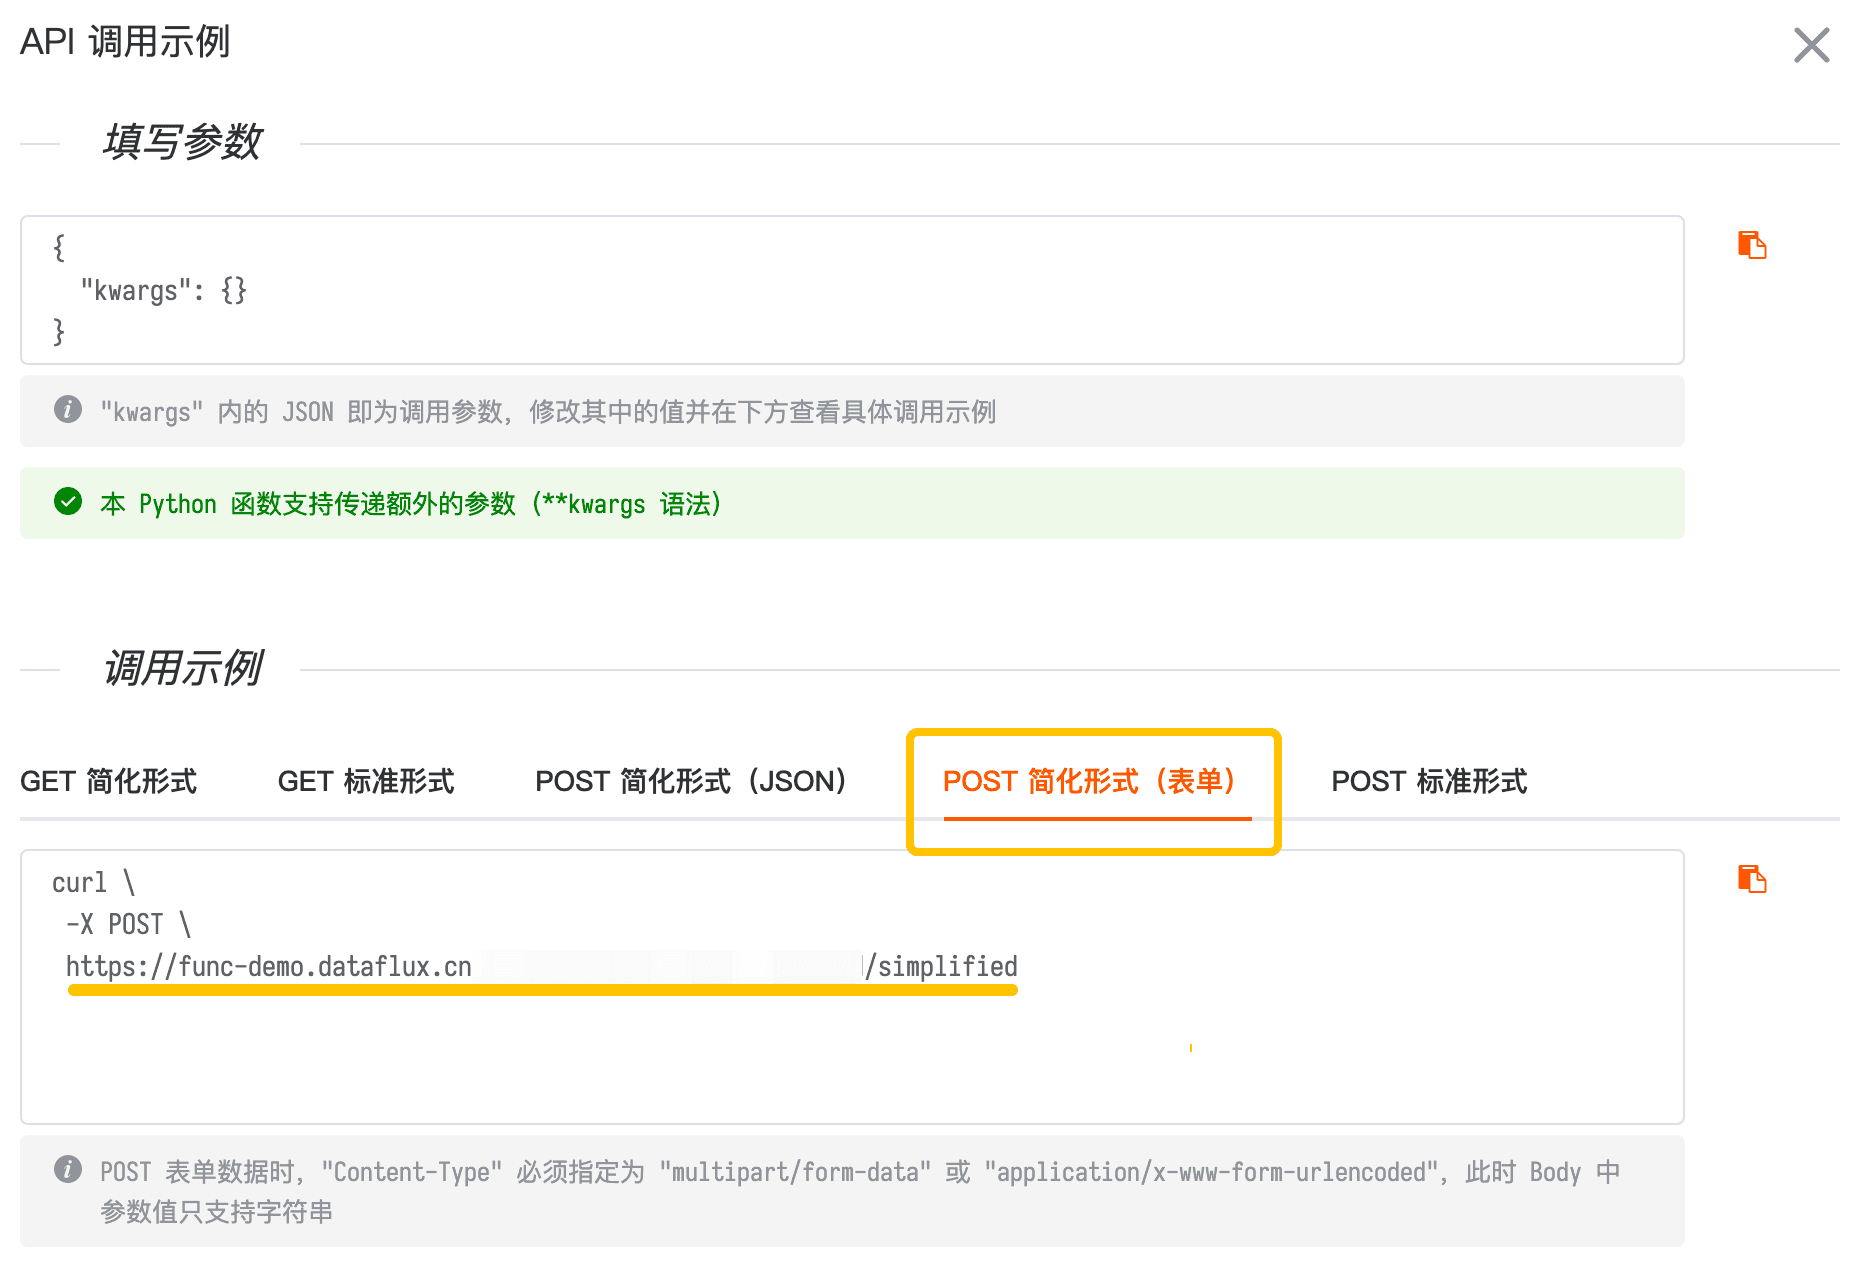Click the copy icon next to the call example
Viewport: 1862px width, 1266px height.
(1751, 879)
